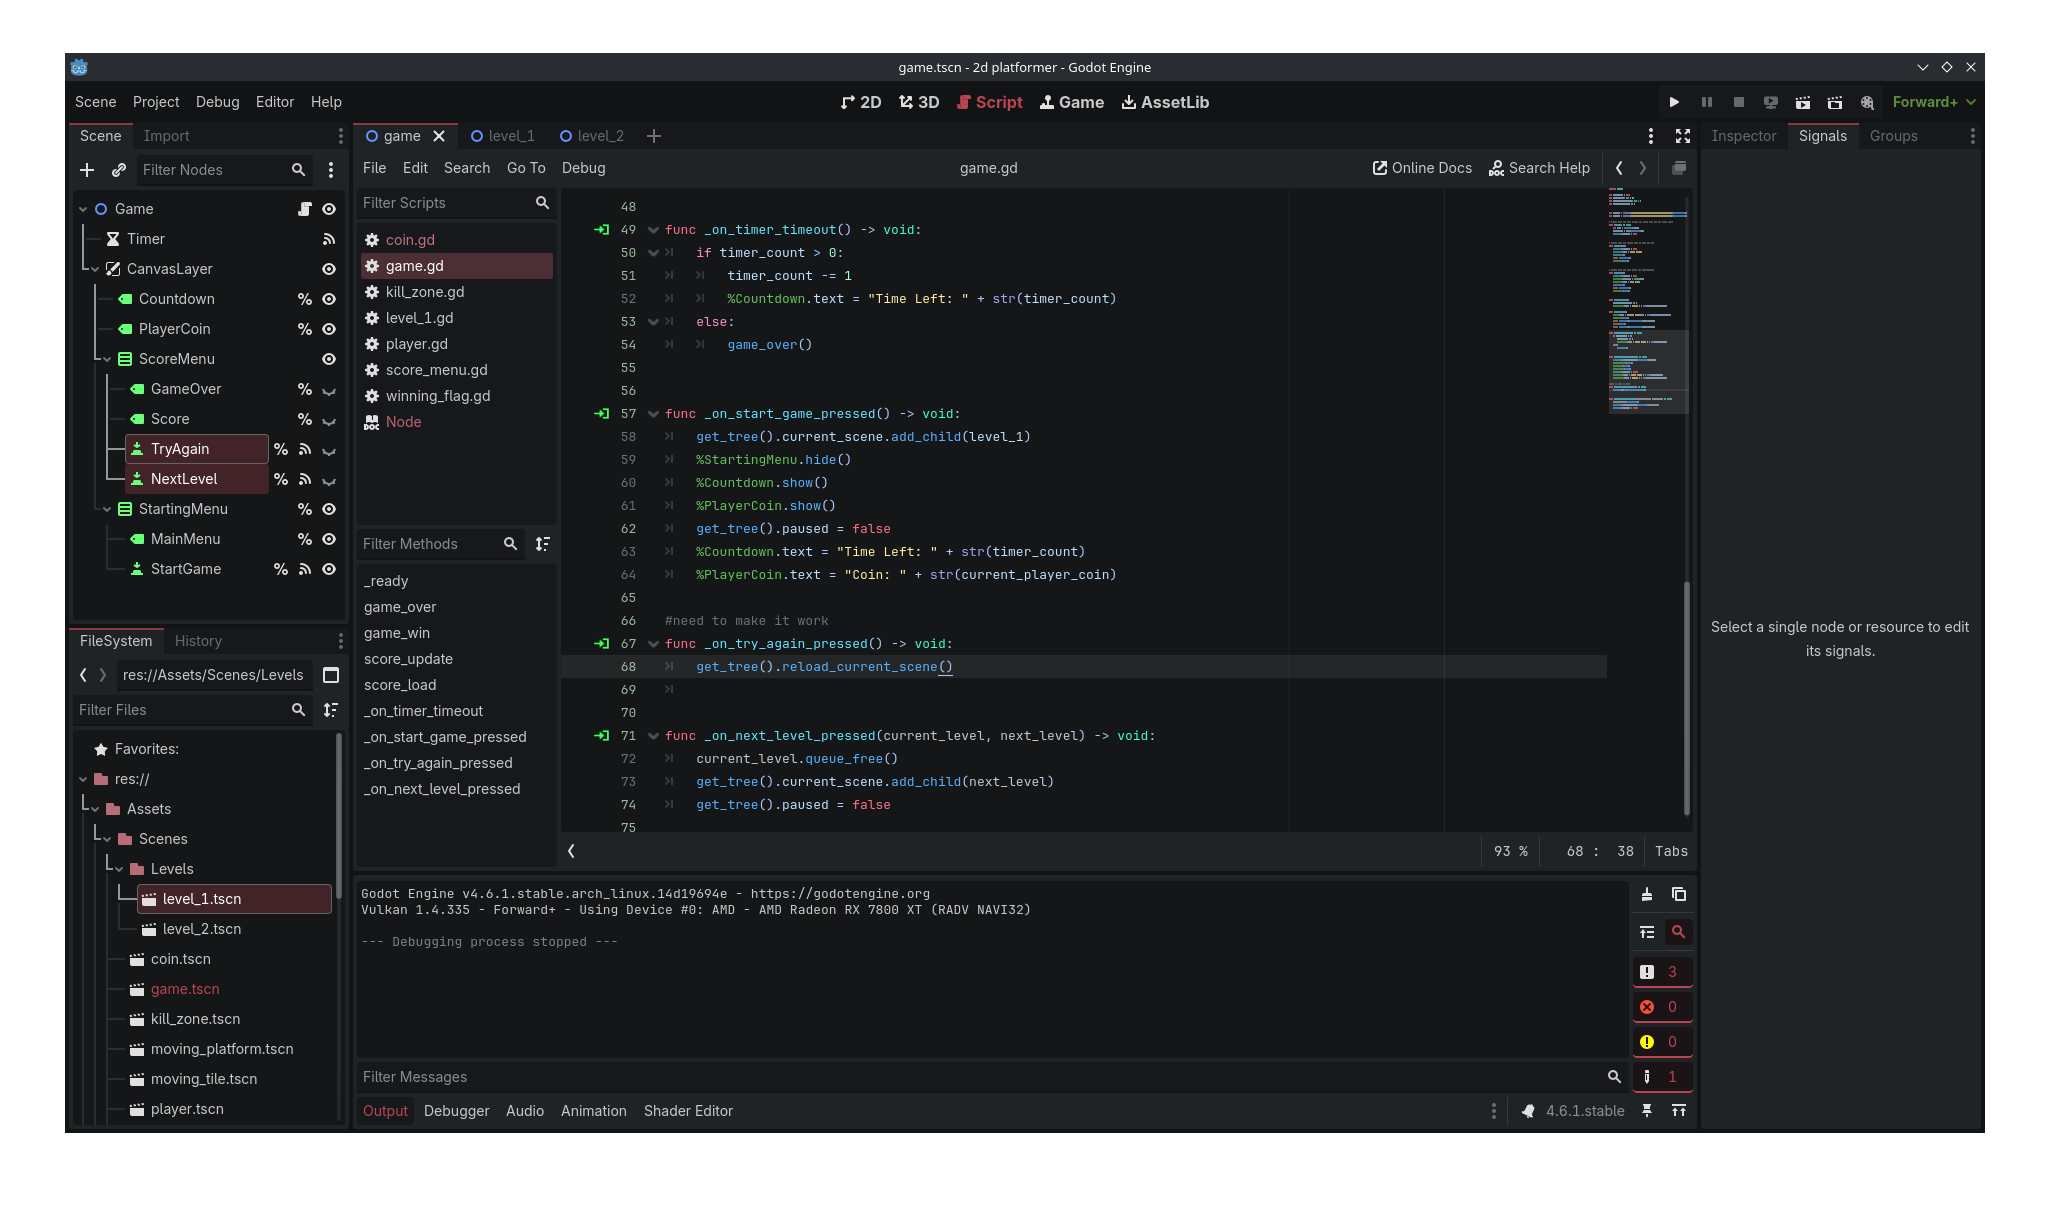Open the script attached to the Game node

[x=305, y=209]
